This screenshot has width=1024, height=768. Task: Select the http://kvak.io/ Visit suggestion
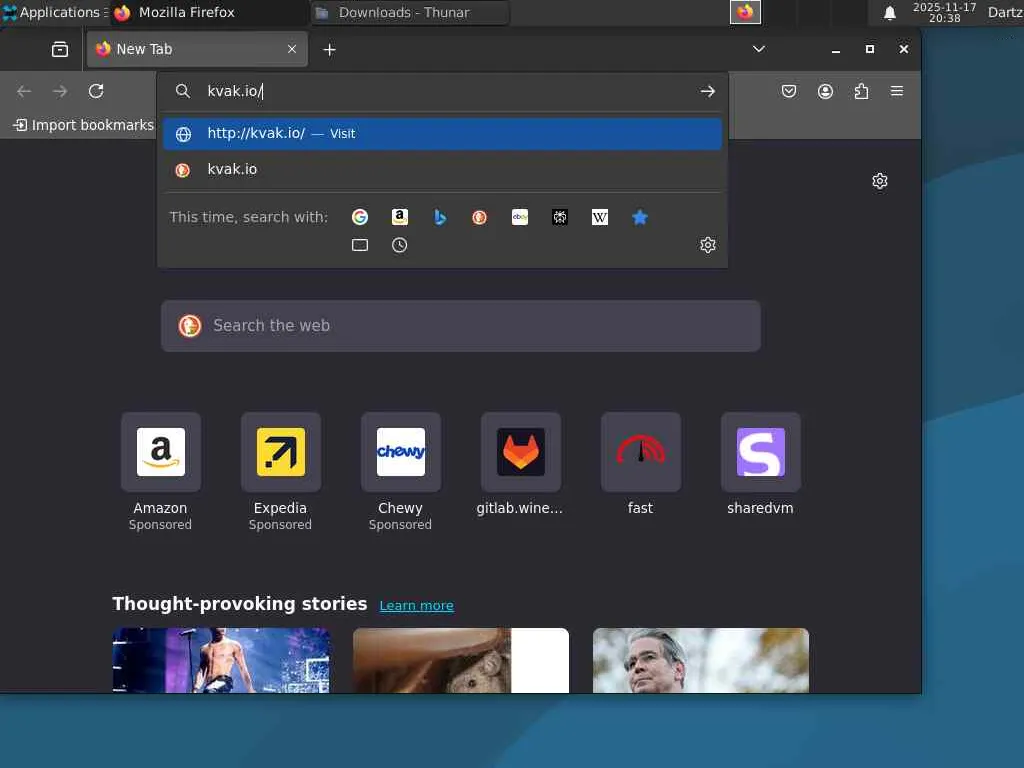click(442, 134)
